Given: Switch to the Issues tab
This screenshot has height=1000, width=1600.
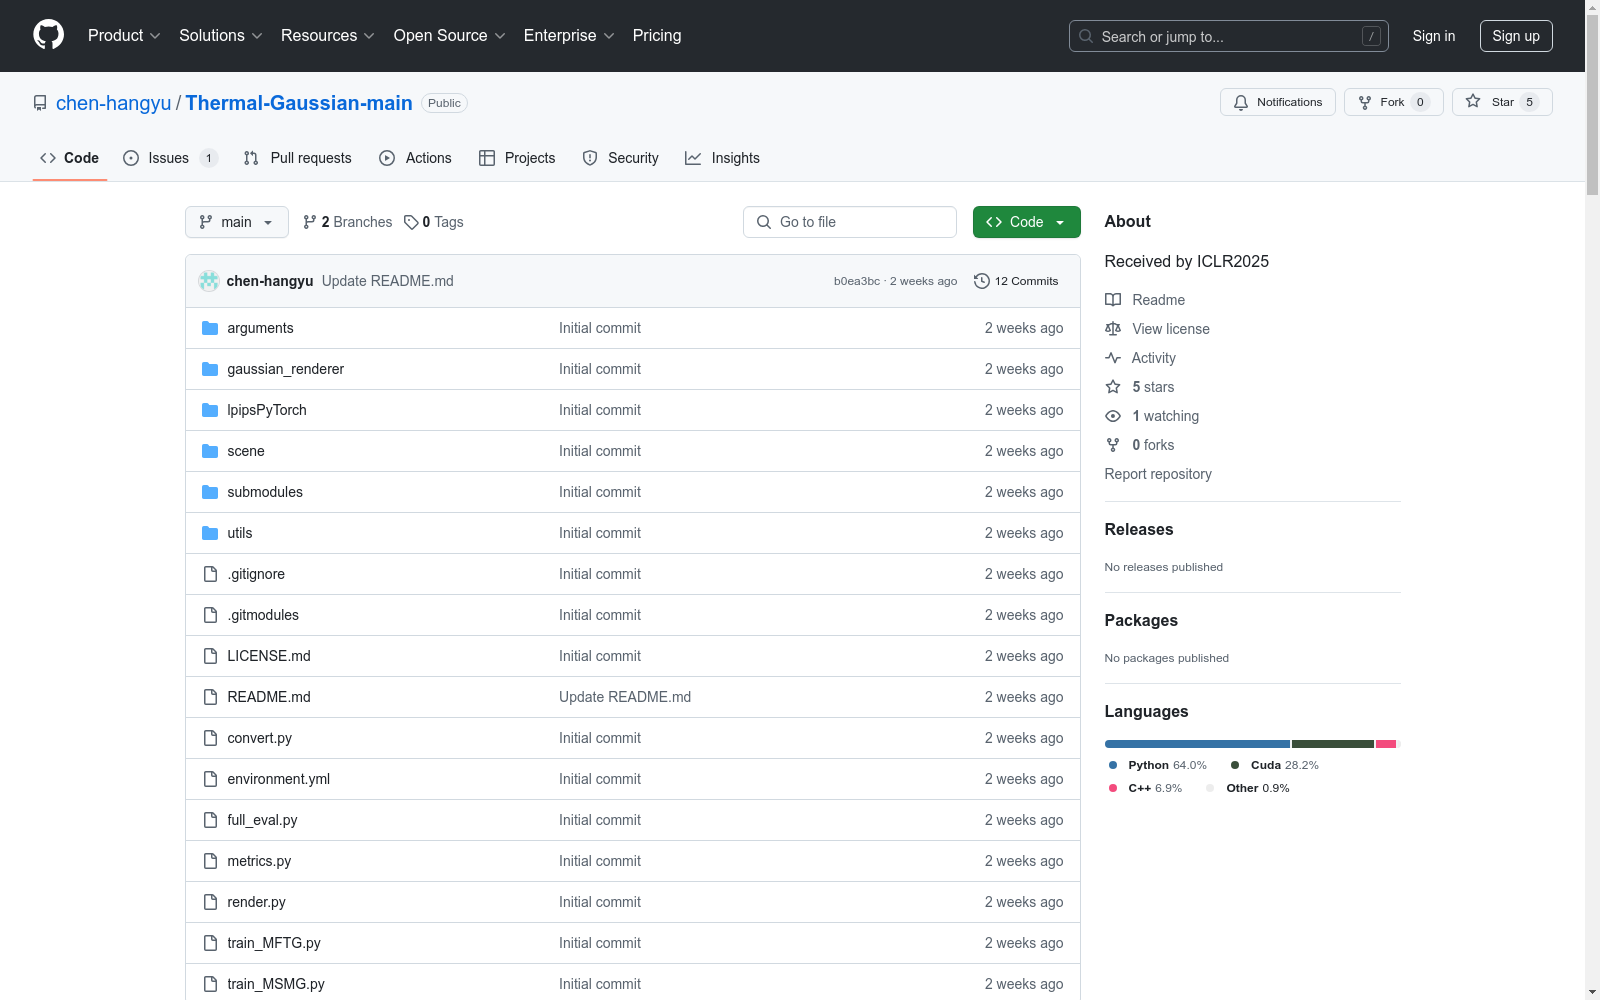Looking at the screenshot, I should point(168,158).
